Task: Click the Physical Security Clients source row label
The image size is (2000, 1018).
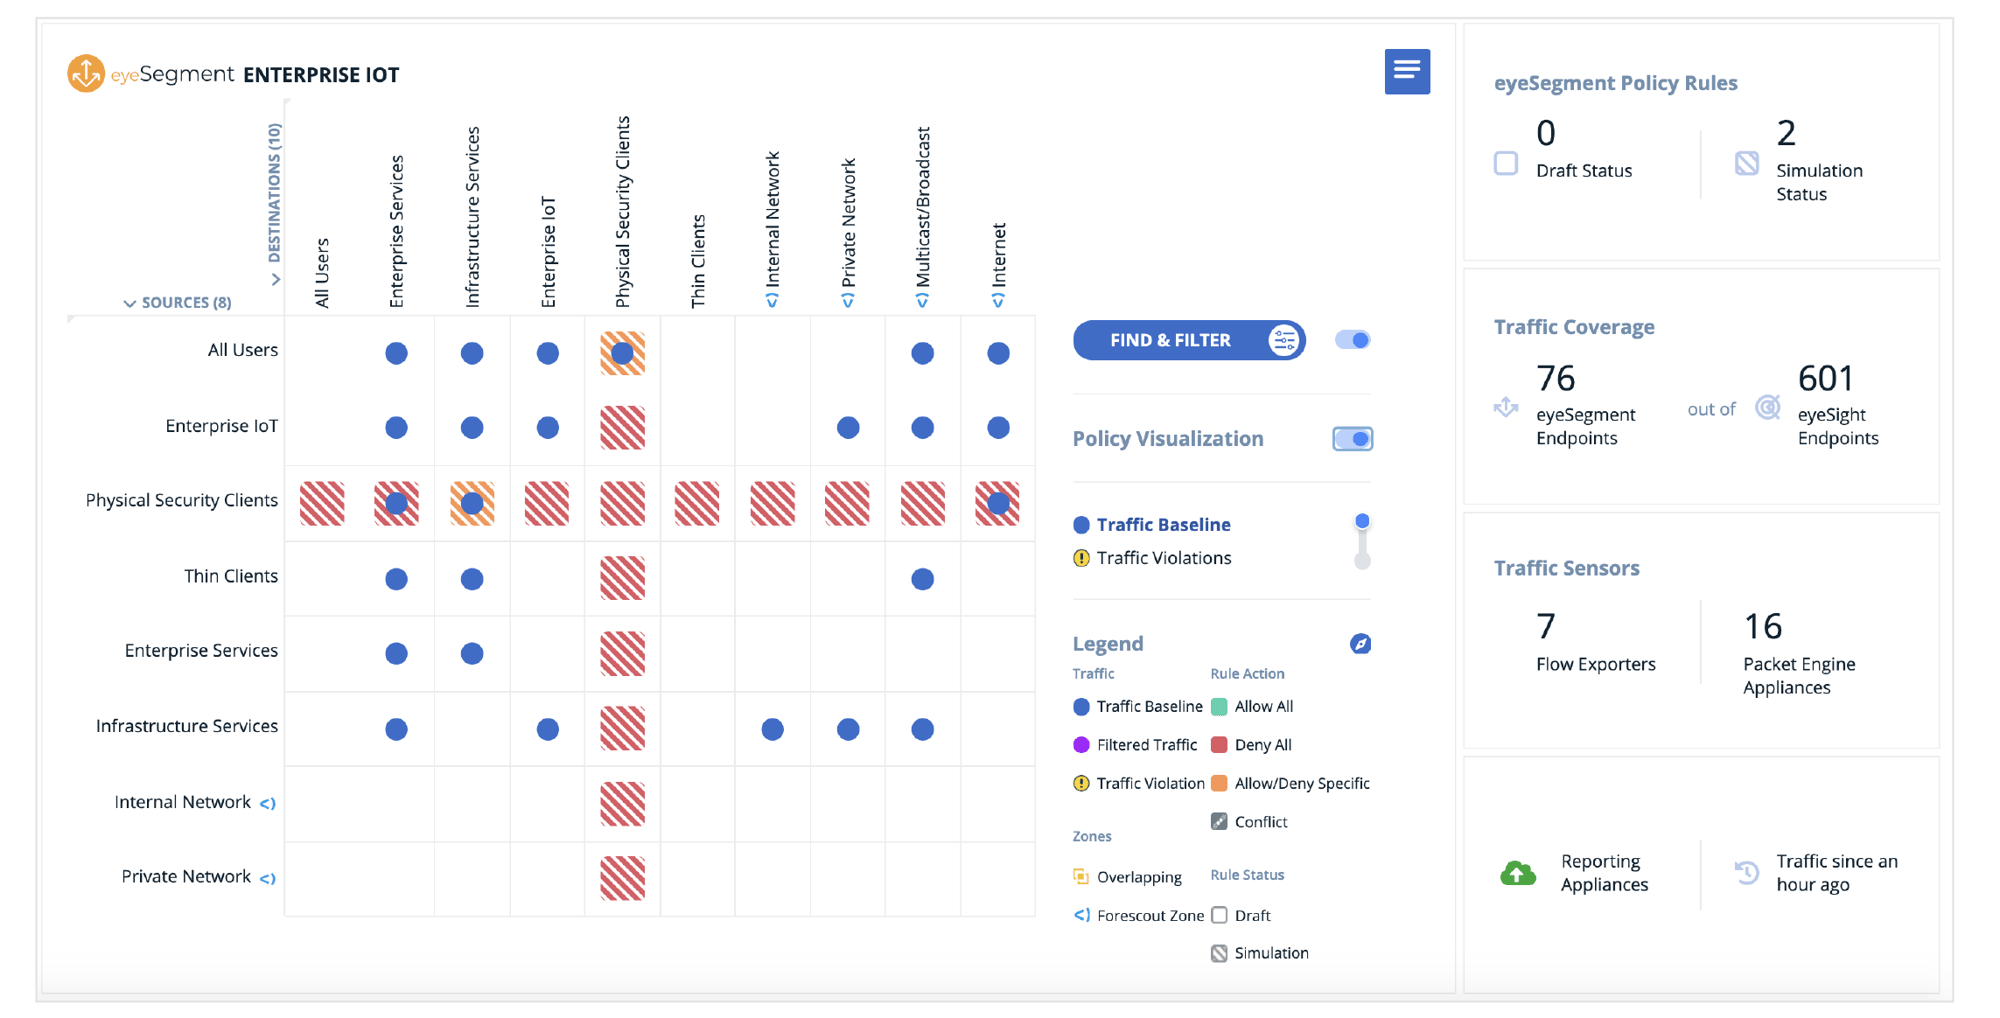Action: tap(181, 500)
